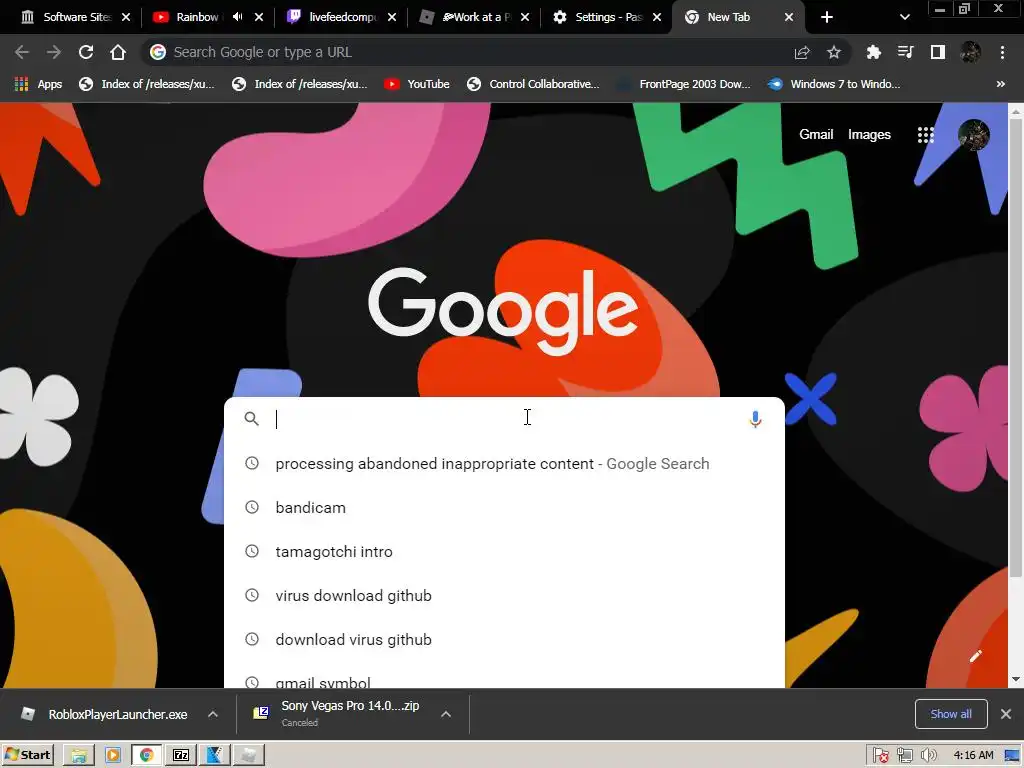Close the Software Sites tab

point(126,17)
